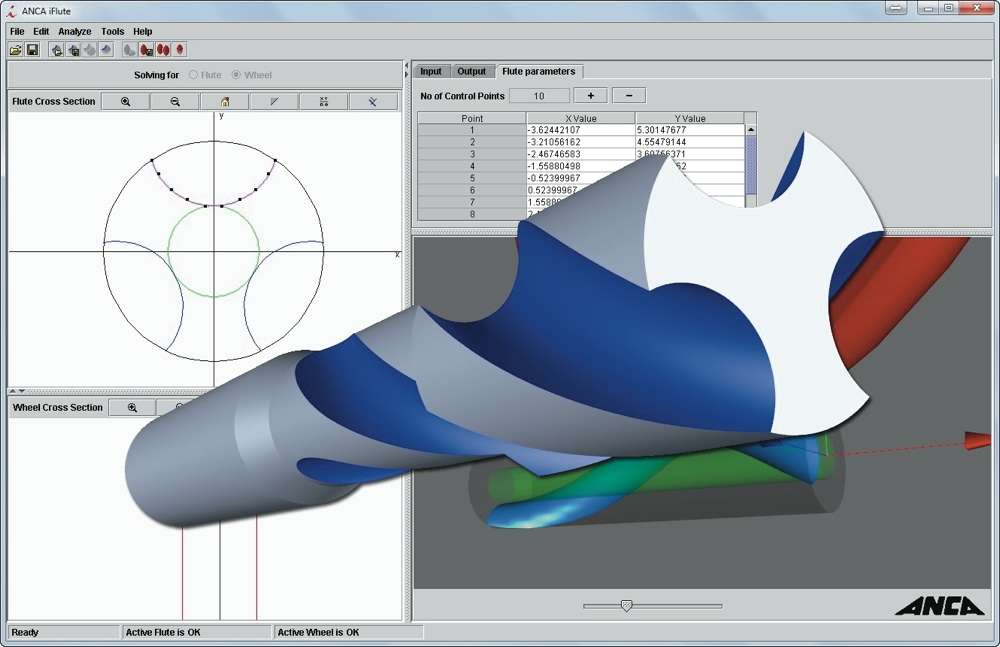Viewport: 1000px width, 647px height.
Task: Click the double red wheels toolbar icon
Action: point(163,50)
